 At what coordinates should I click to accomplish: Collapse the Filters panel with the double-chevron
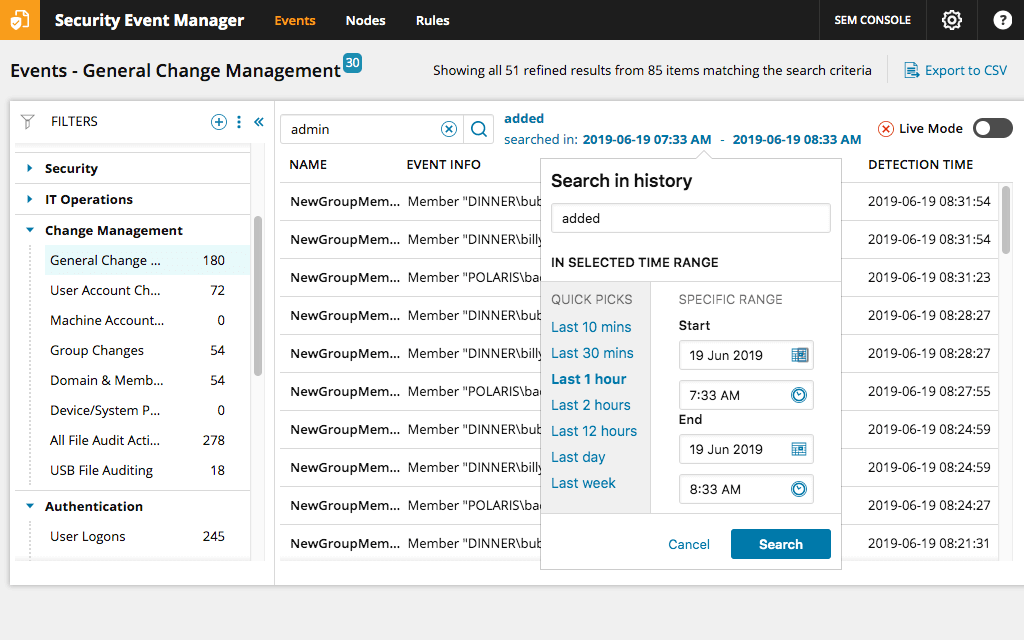pos(259,121)
